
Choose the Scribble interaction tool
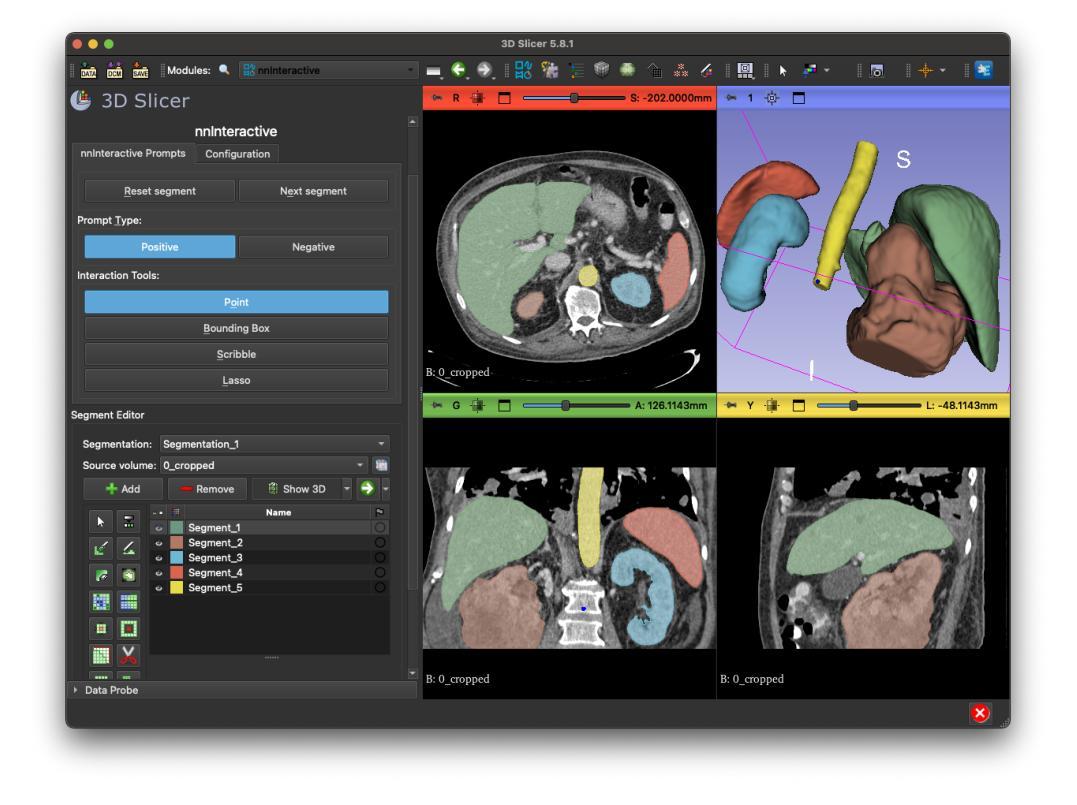(236, 354)
